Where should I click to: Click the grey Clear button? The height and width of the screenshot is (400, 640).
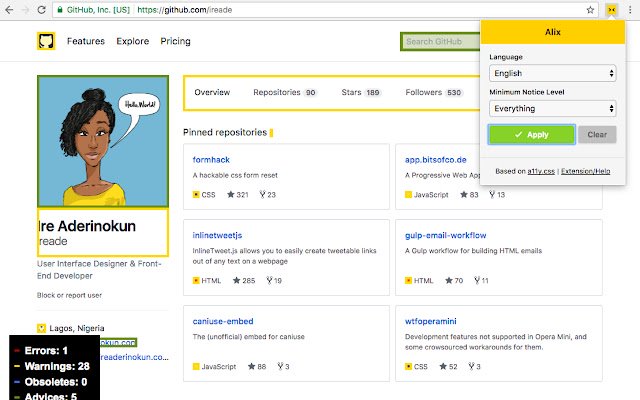597,134
